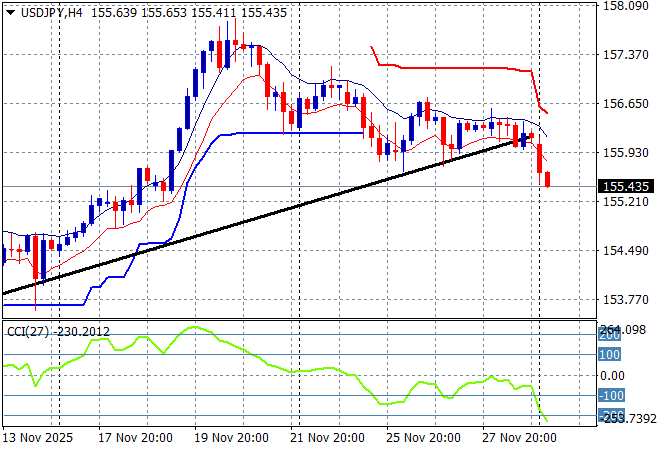Click the 156.650 price axis label

[626, 104]
